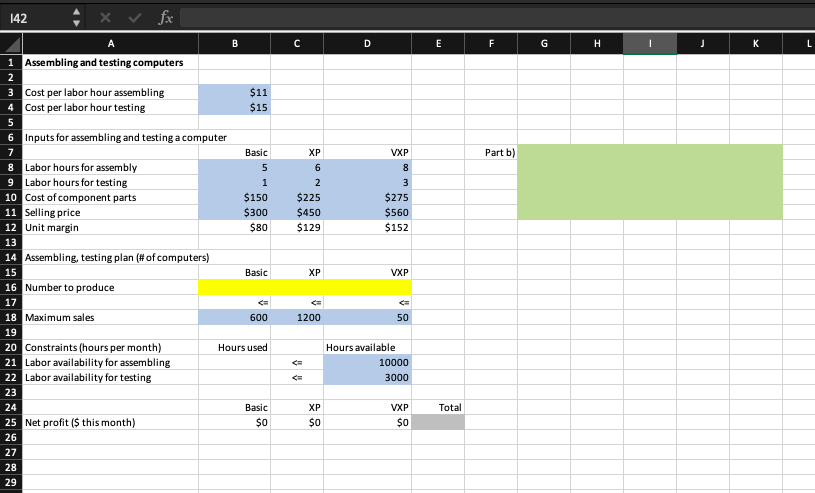Select column E header
Image resolution: width=815 pixels, height=493 pixels.
438,44
